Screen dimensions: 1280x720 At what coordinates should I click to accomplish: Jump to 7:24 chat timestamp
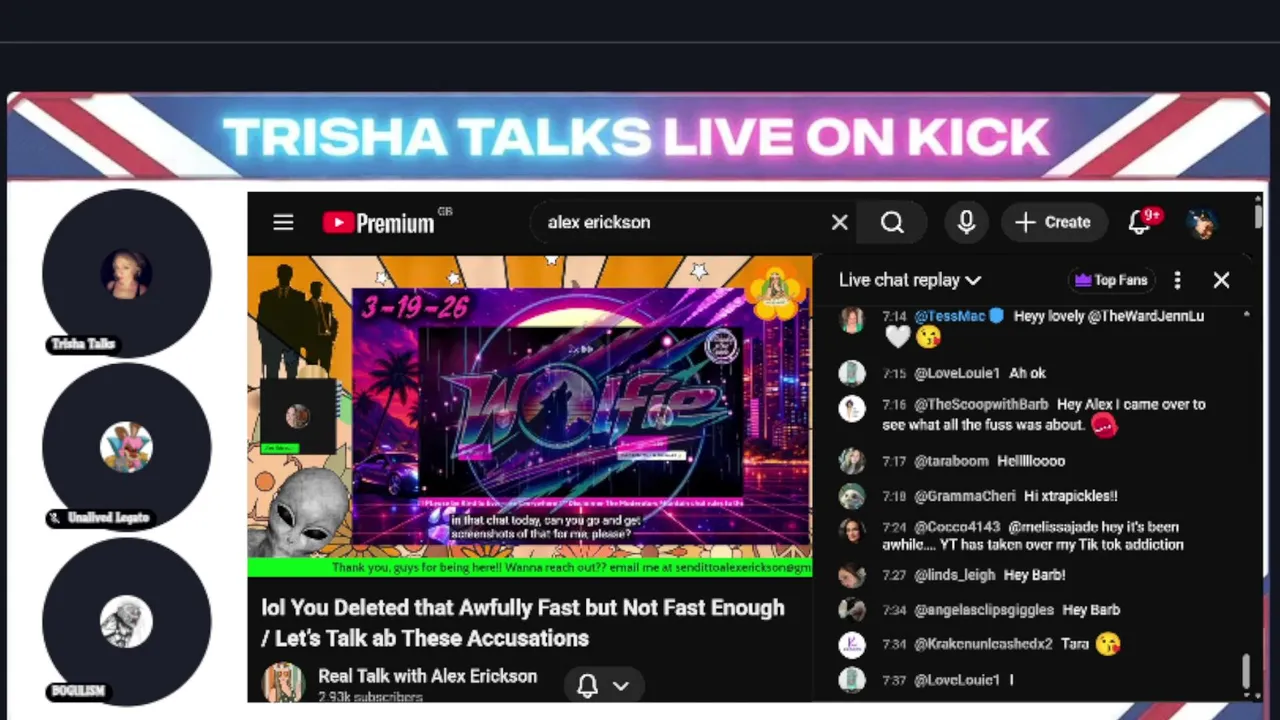pyautogui.click(x=894, y=527)
